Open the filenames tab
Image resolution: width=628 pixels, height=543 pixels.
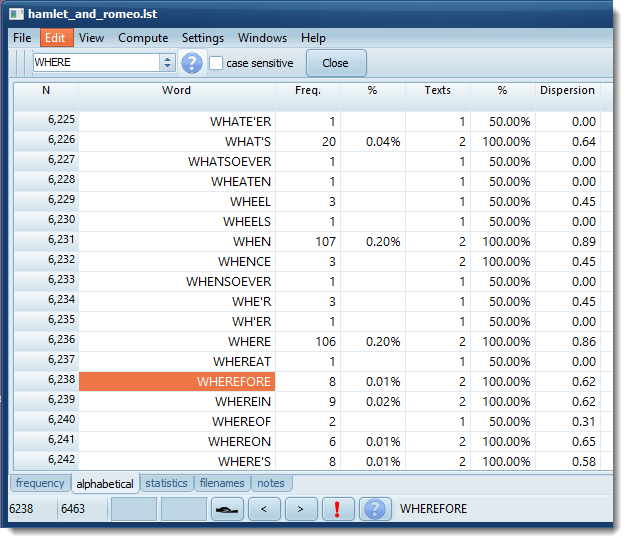tap(222, 483)
